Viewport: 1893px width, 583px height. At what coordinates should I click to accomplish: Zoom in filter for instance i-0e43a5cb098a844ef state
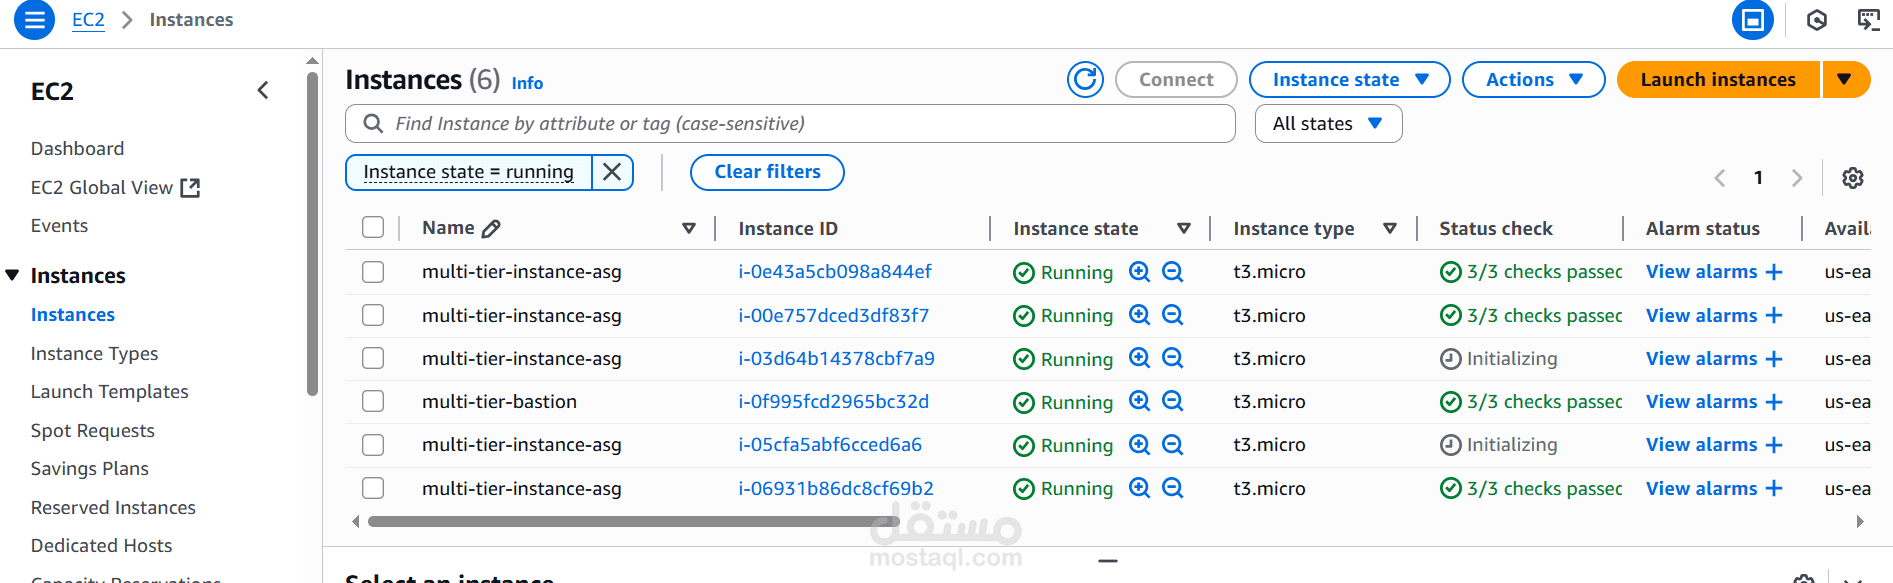[x=1139, y=272]
